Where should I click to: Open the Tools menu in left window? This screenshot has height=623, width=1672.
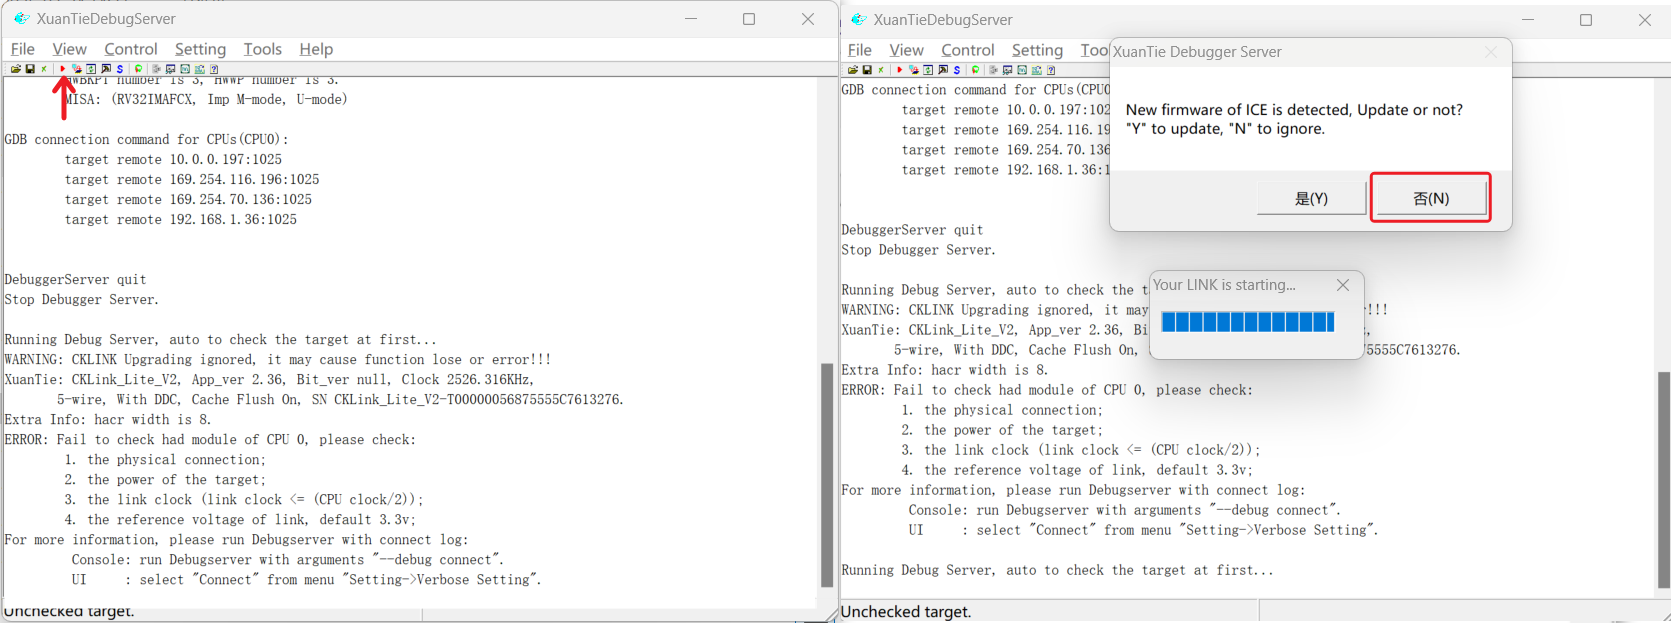tap(262, 49)
